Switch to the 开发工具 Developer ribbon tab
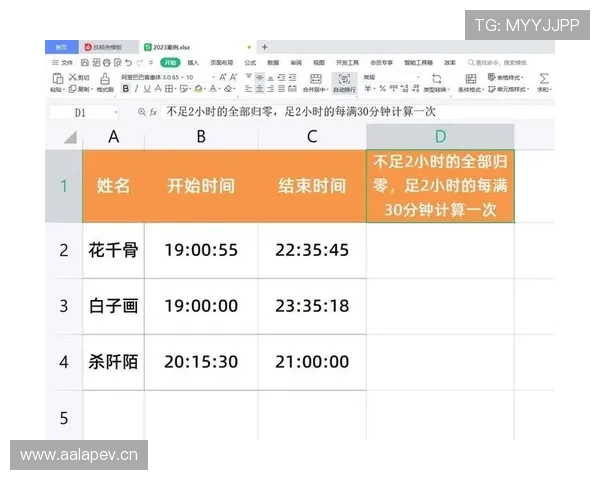 pyautogui.click(x=347, y=62)
